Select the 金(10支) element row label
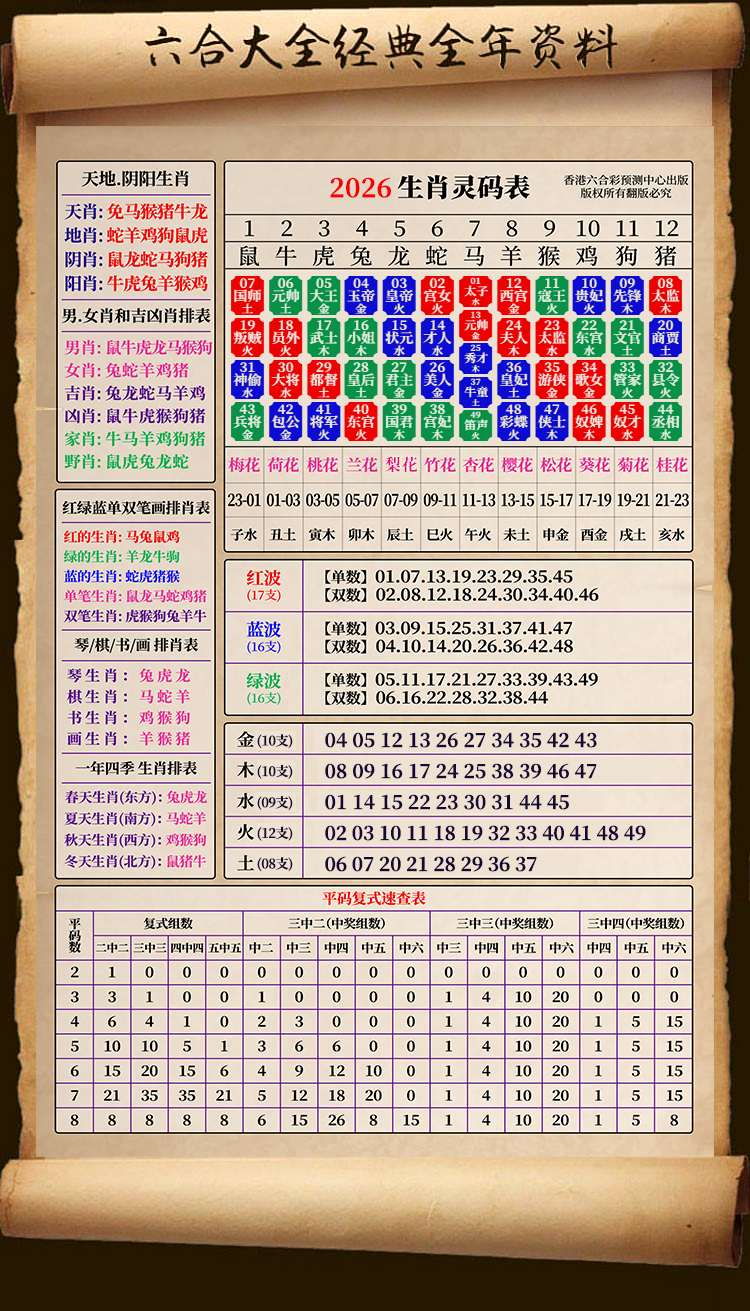The width and height of the screenshot is (750, 1311). (x=264, y=740)
